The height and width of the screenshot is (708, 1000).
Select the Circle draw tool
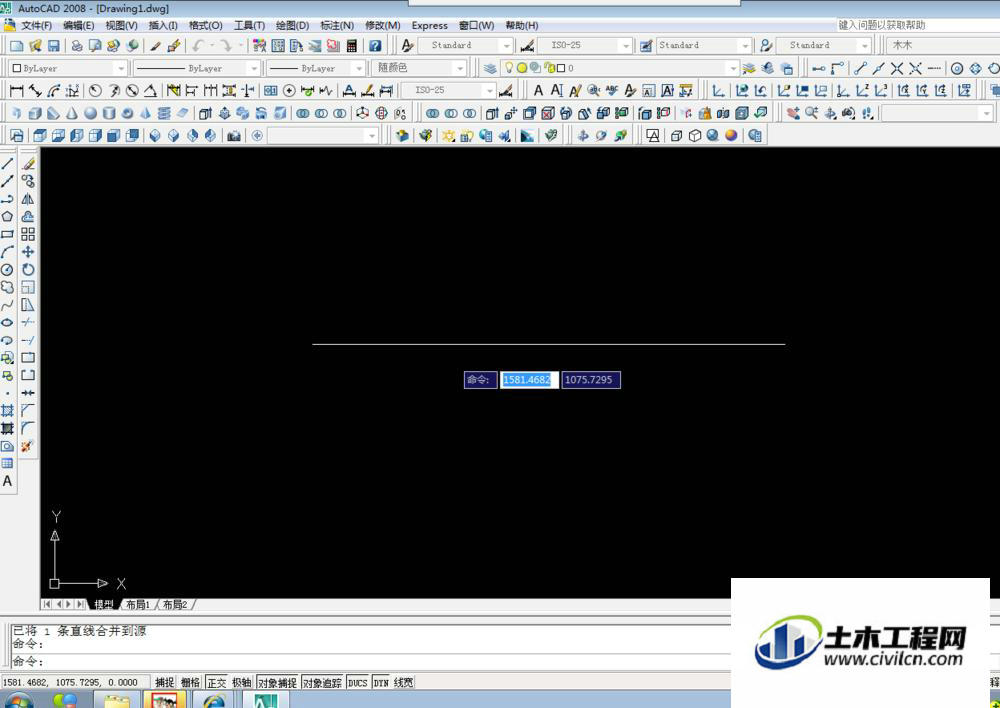pos(8,270)
